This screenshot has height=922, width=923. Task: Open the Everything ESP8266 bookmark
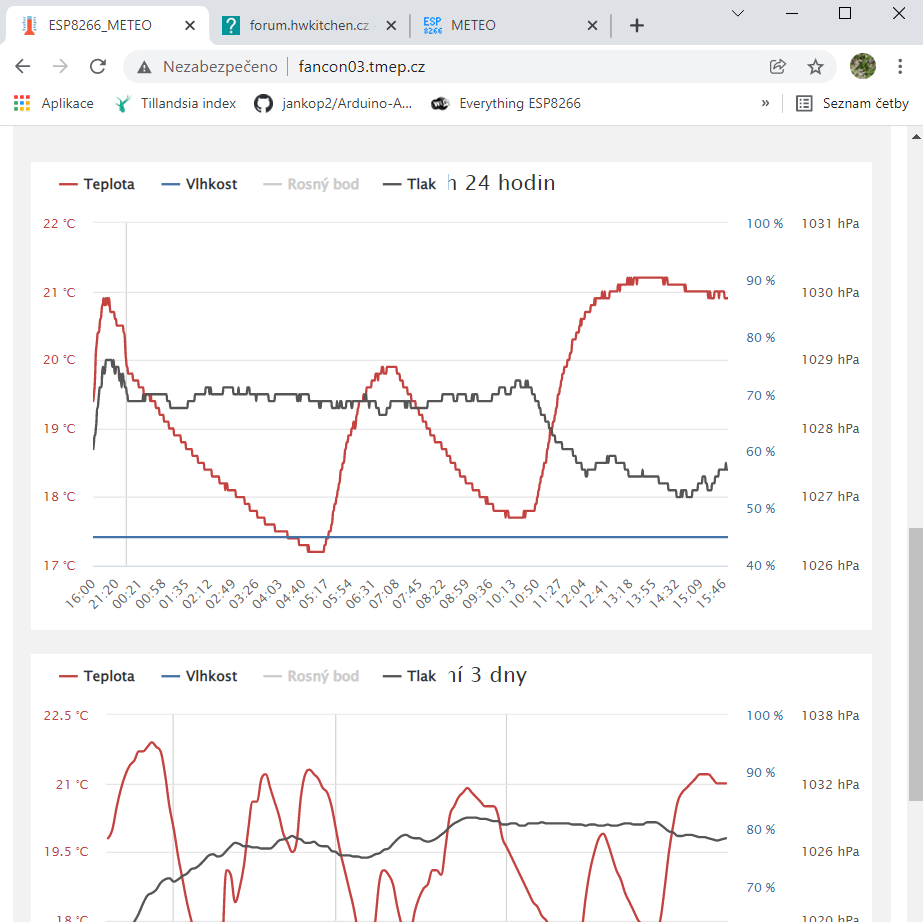point(506,103)
